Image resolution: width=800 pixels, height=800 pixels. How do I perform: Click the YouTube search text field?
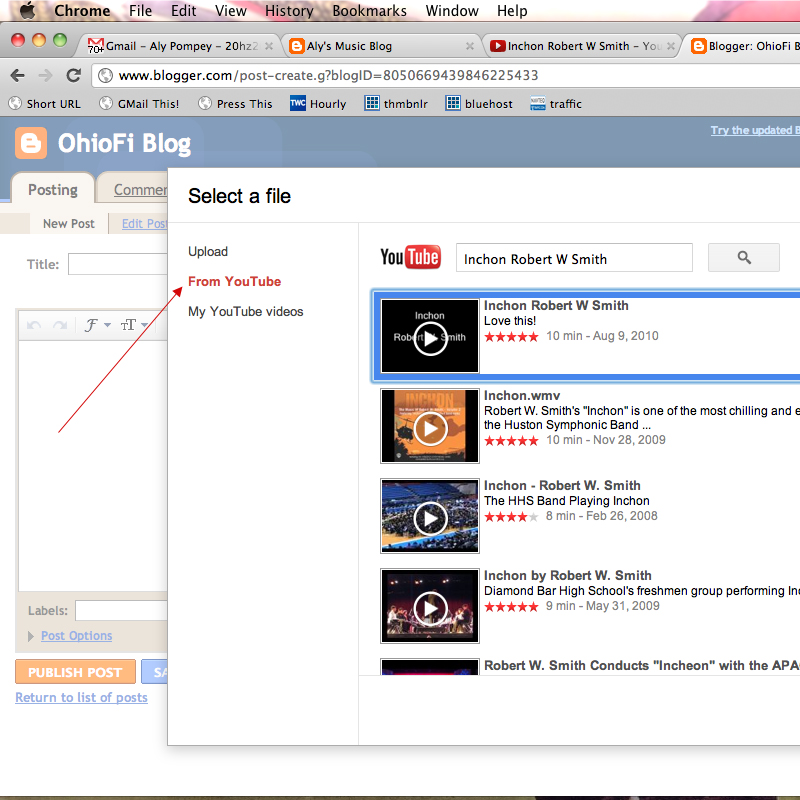[574, 258]
